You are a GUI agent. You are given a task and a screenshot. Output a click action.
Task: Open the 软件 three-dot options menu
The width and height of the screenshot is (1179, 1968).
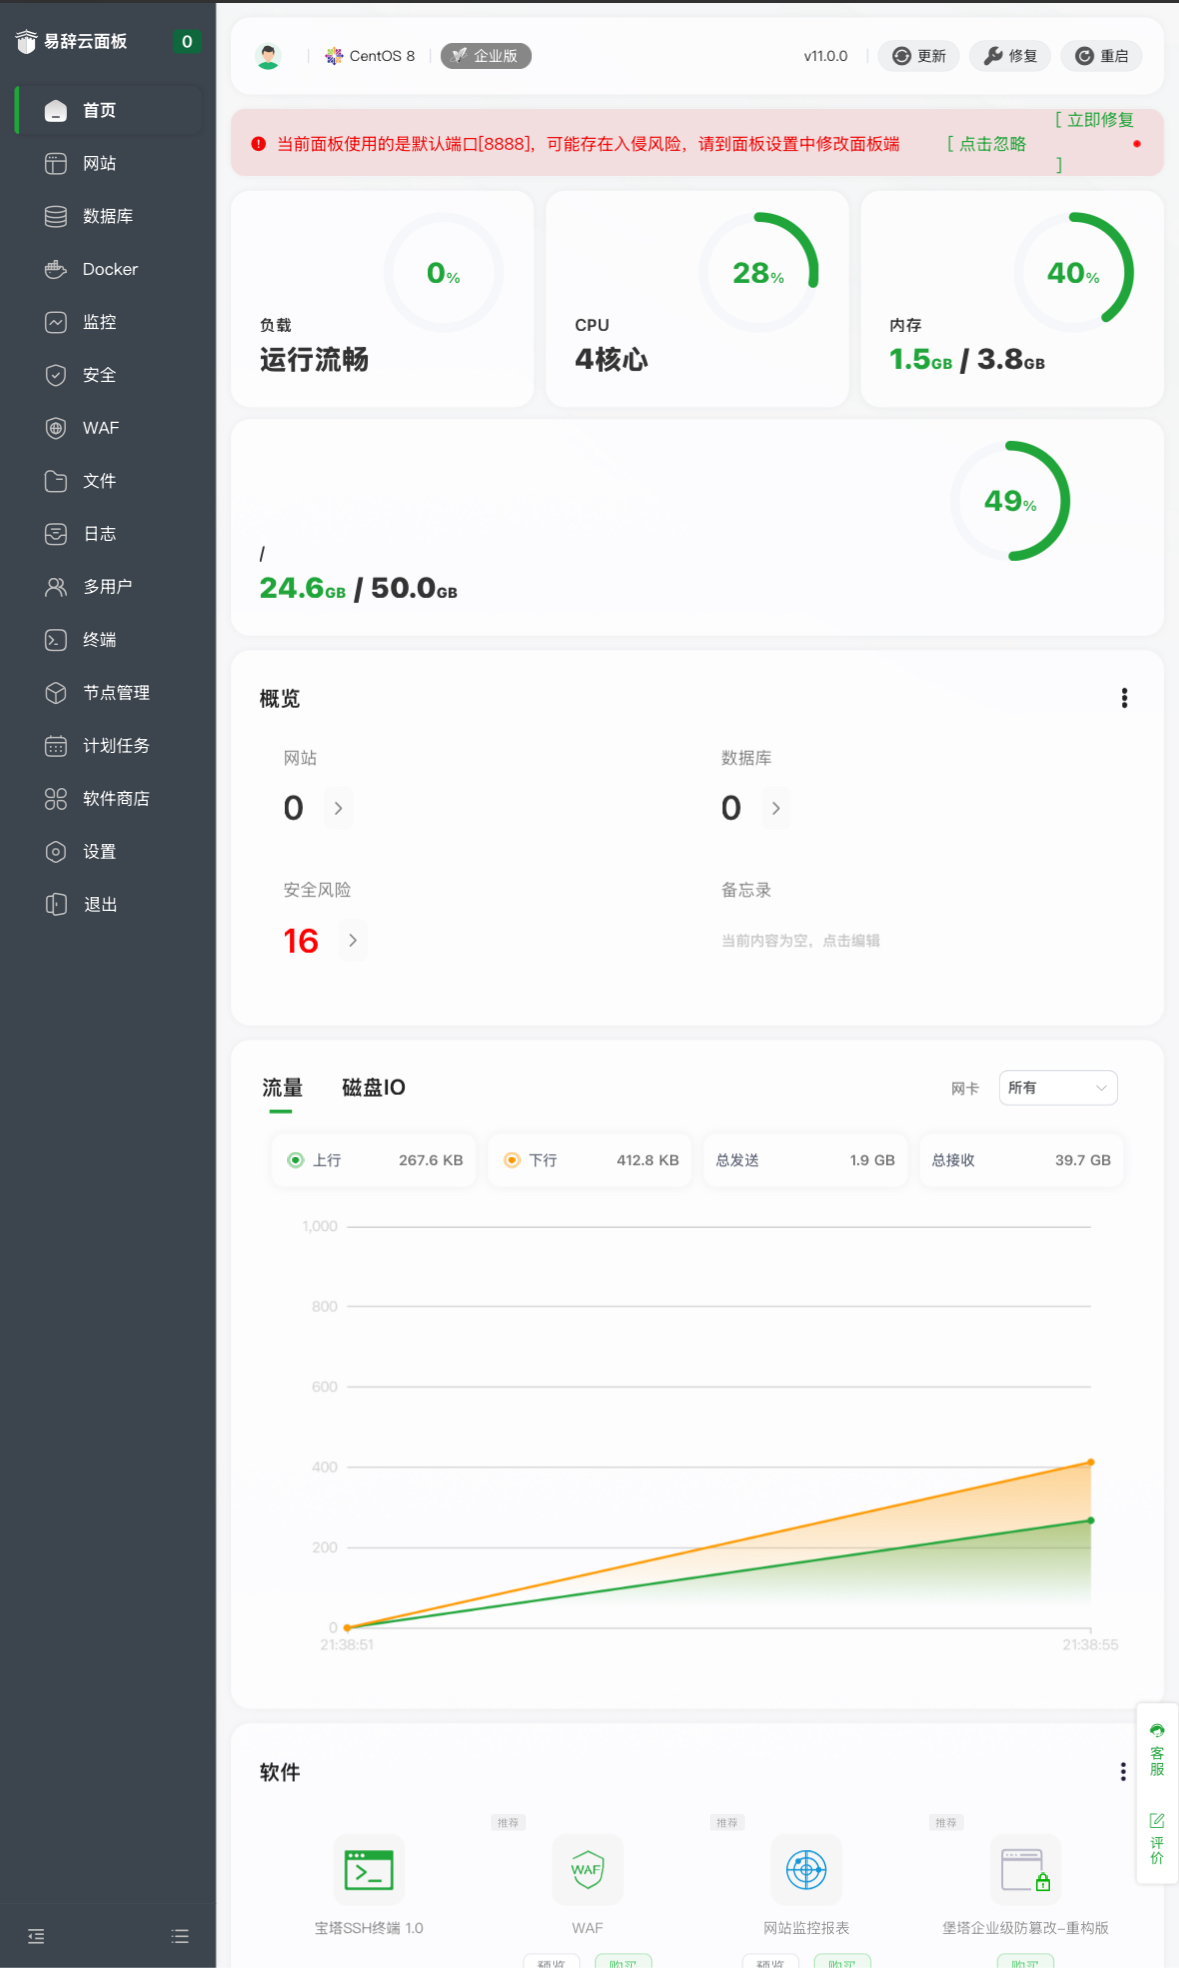click(x=1124, y=1773)
